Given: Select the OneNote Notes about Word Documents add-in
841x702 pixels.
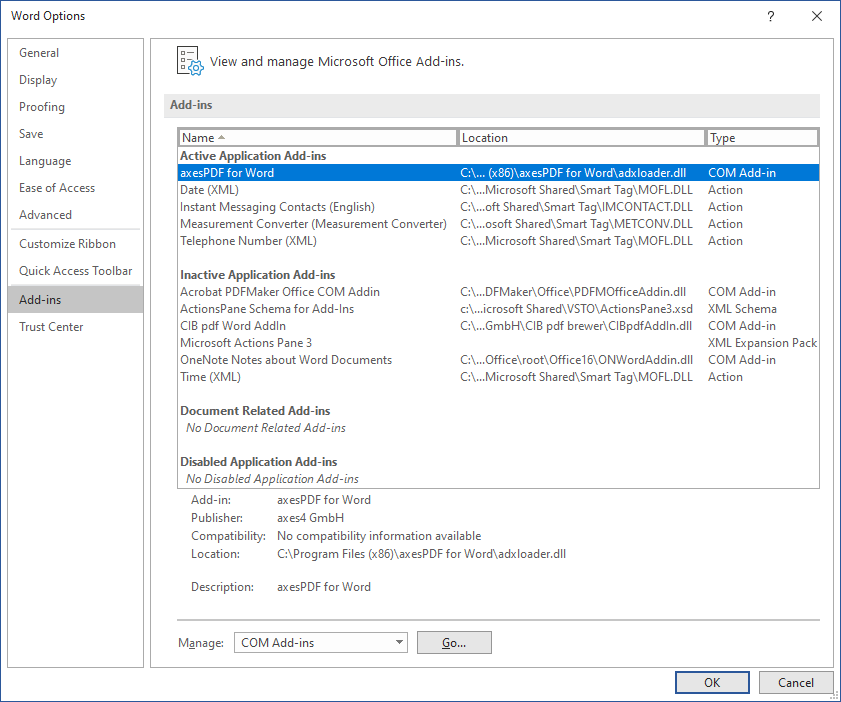Looking at the screenshot, I should (x=300, y=359).
